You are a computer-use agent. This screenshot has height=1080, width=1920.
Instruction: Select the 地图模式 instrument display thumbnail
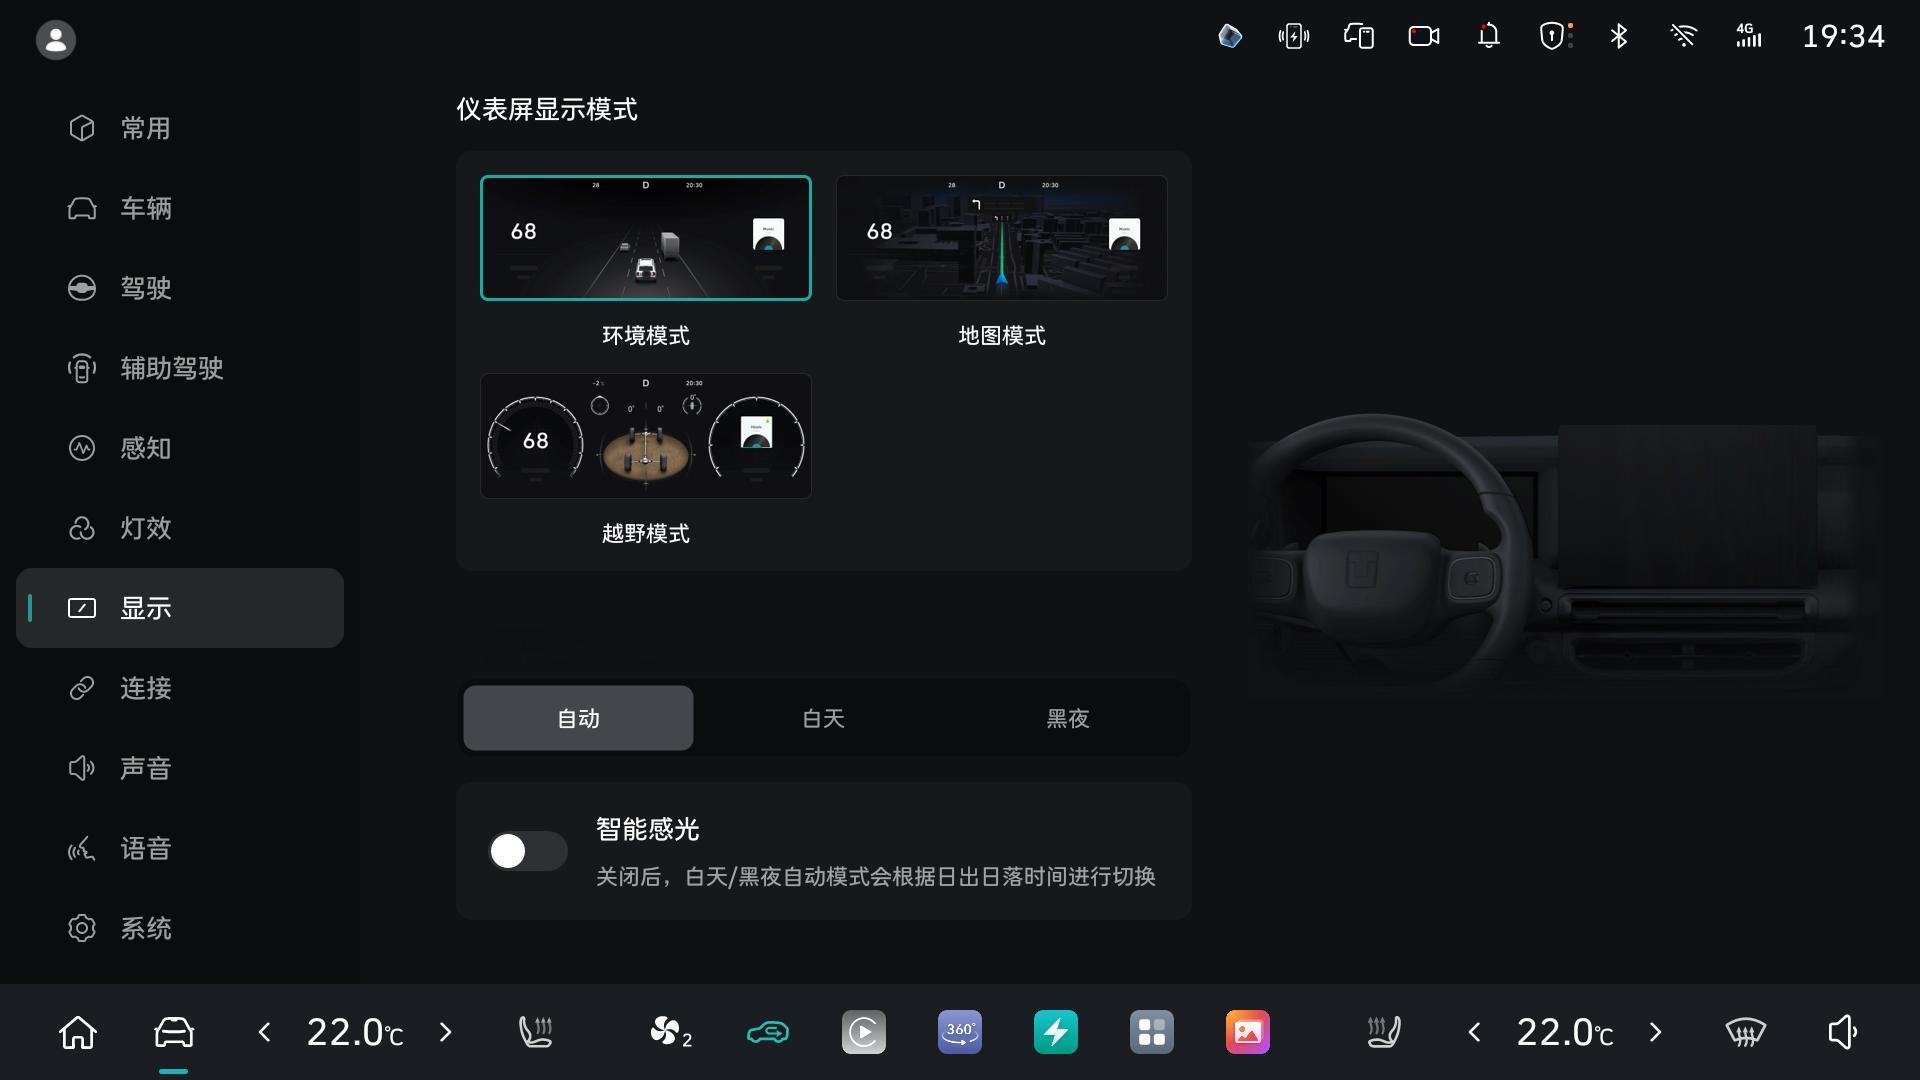(x=1001, y=238)
